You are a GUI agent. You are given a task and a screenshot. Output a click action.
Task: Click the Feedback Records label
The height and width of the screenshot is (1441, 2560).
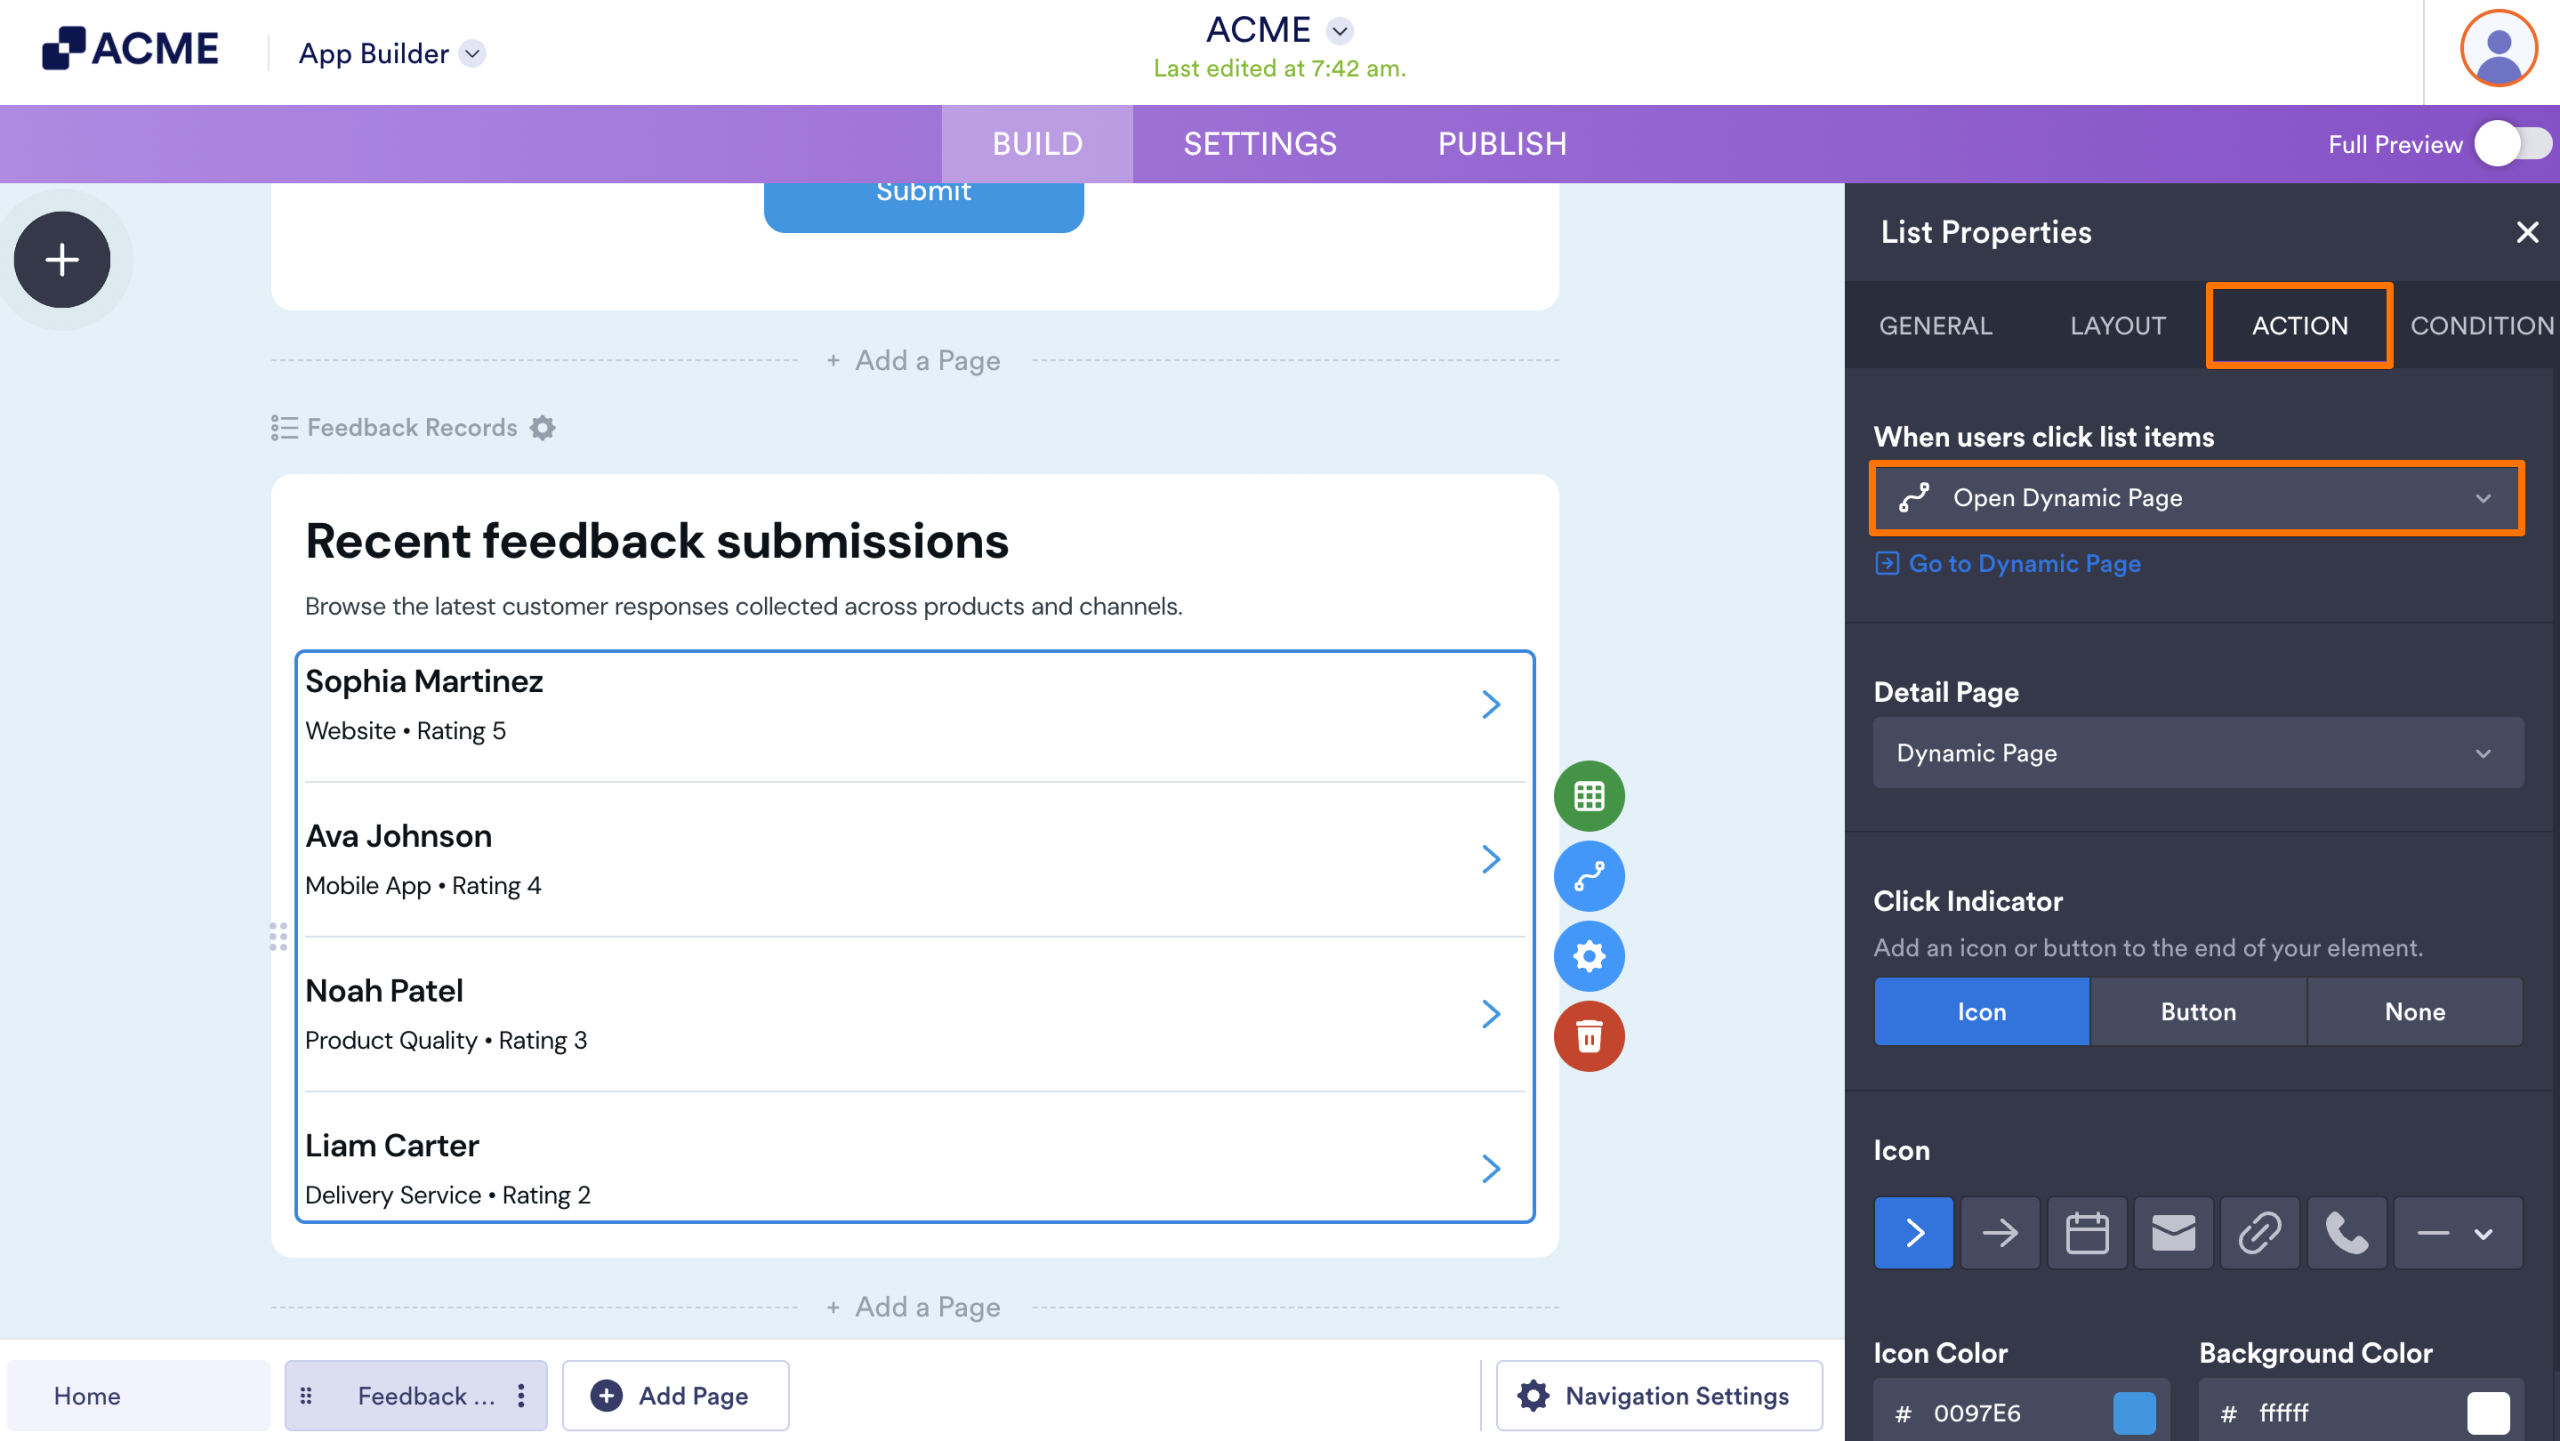(x=412, y=428)
